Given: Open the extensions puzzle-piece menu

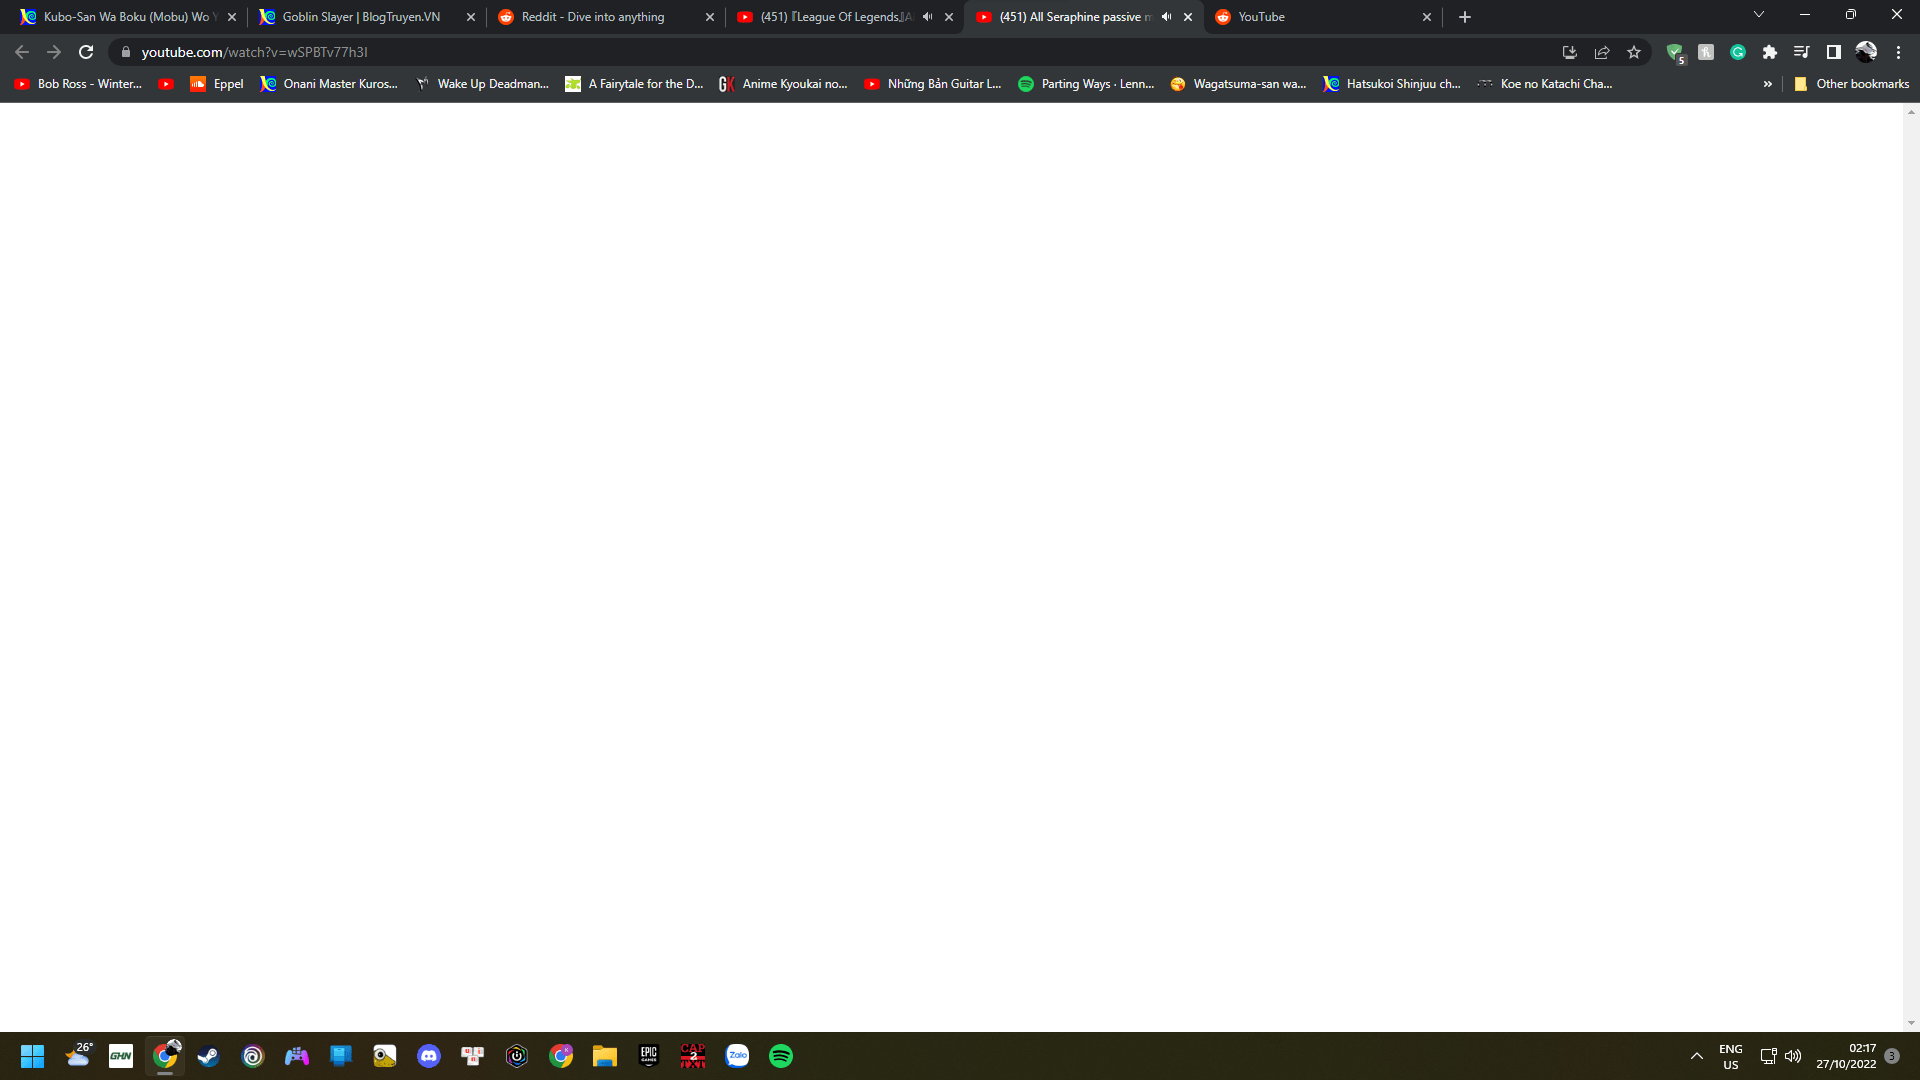Looking at the screenshot, I should click(x=1770, y=52).
